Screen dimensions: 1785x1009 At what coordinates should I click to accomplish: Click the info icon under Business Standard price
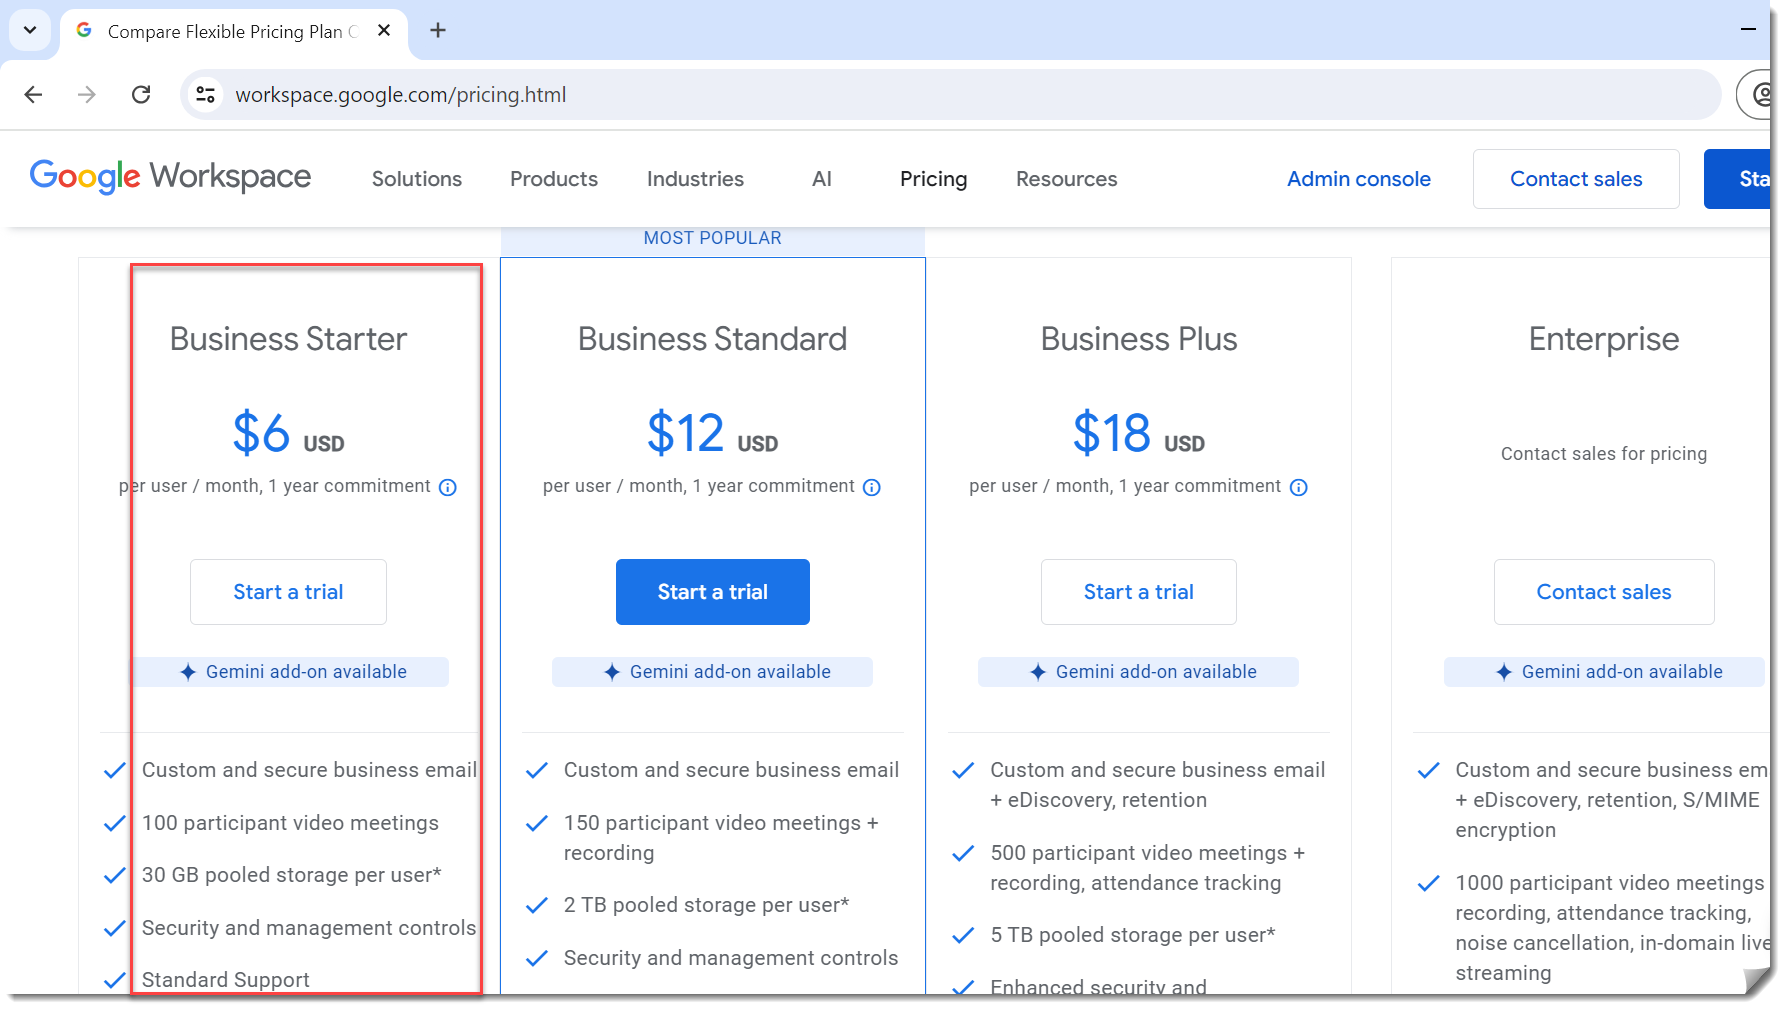click(x=872, y=487)
